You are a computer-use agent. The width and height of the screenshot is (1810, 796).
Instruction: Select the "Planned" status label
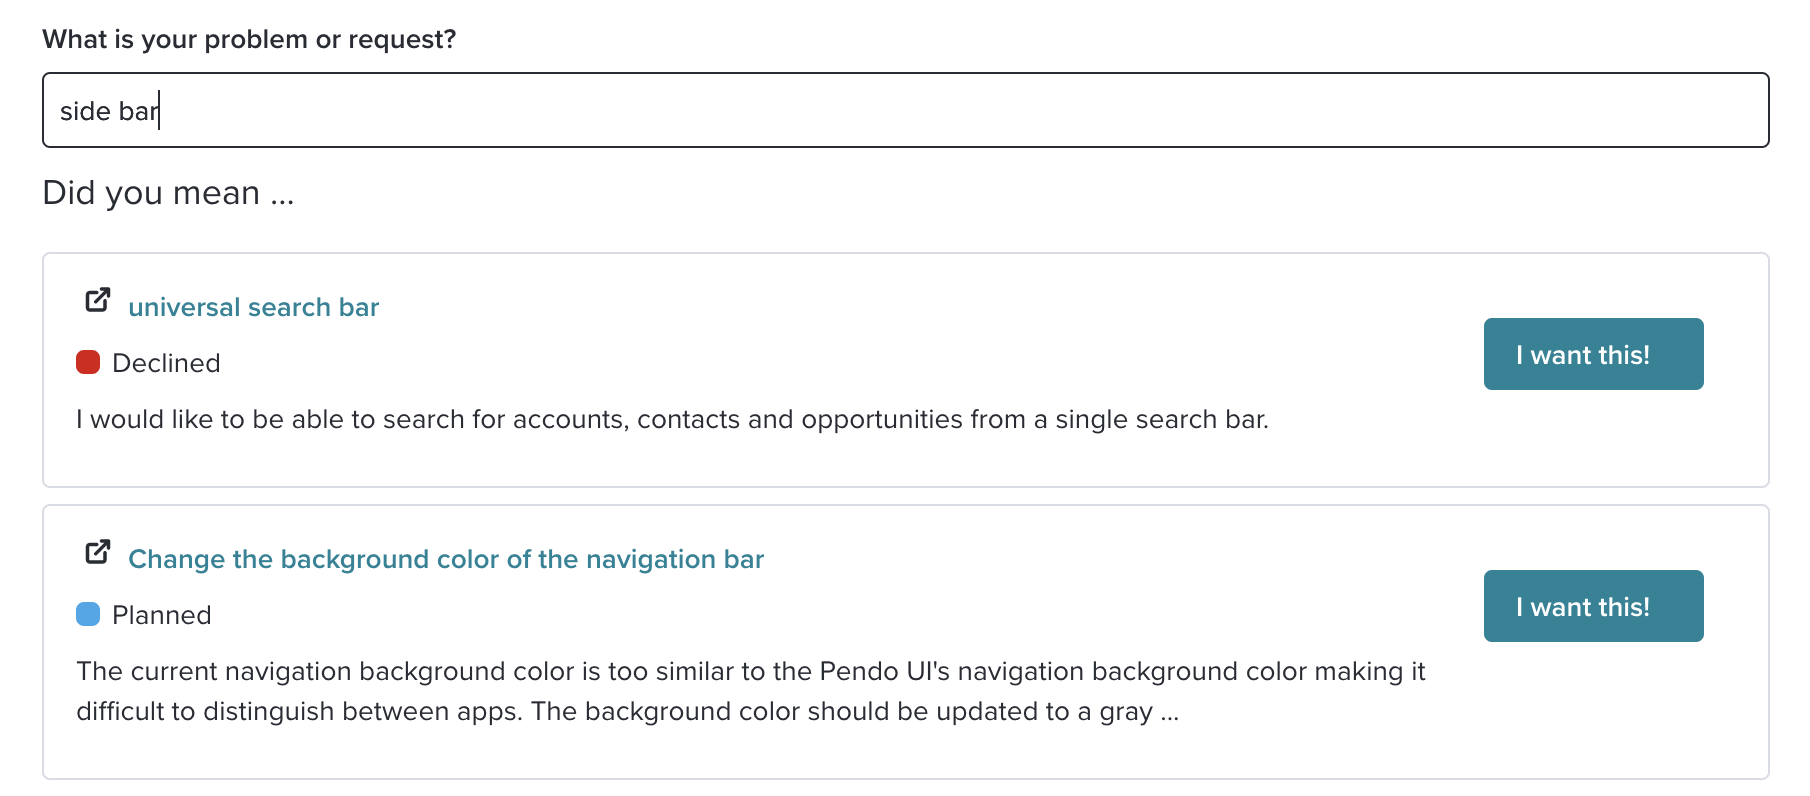162,615
